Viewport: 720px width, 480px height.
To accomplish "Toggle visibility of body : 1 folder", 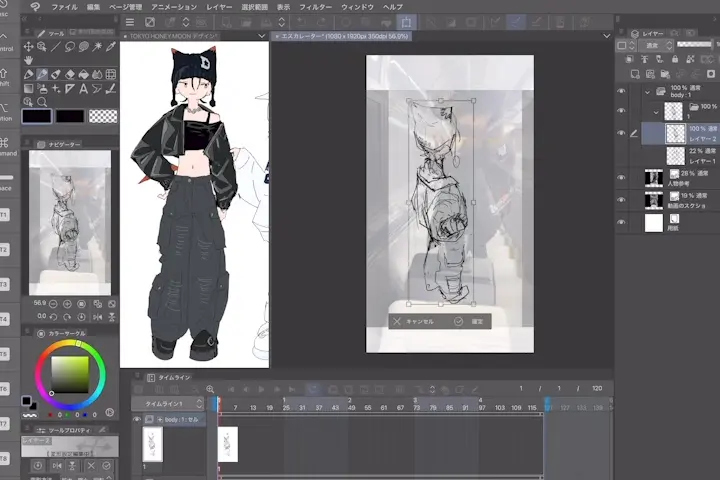I will point(622,92).
